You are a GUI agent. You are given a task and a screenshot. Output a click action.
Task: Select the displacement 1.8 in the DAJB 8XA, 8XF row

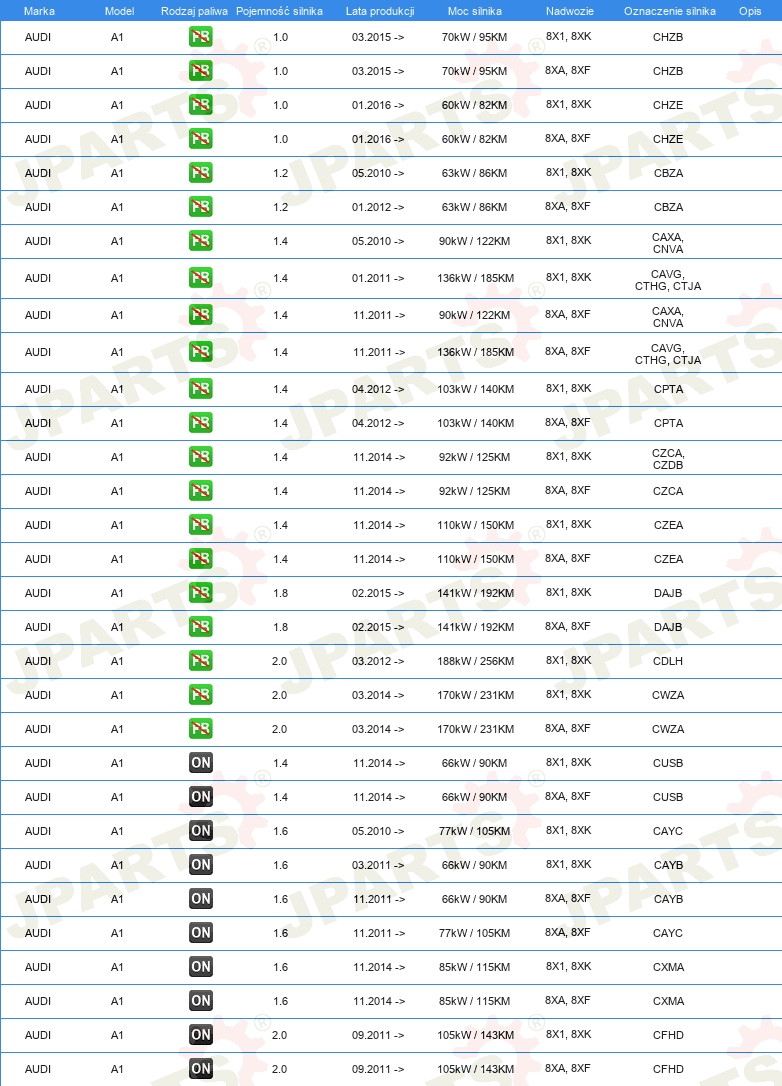[281, 627]
